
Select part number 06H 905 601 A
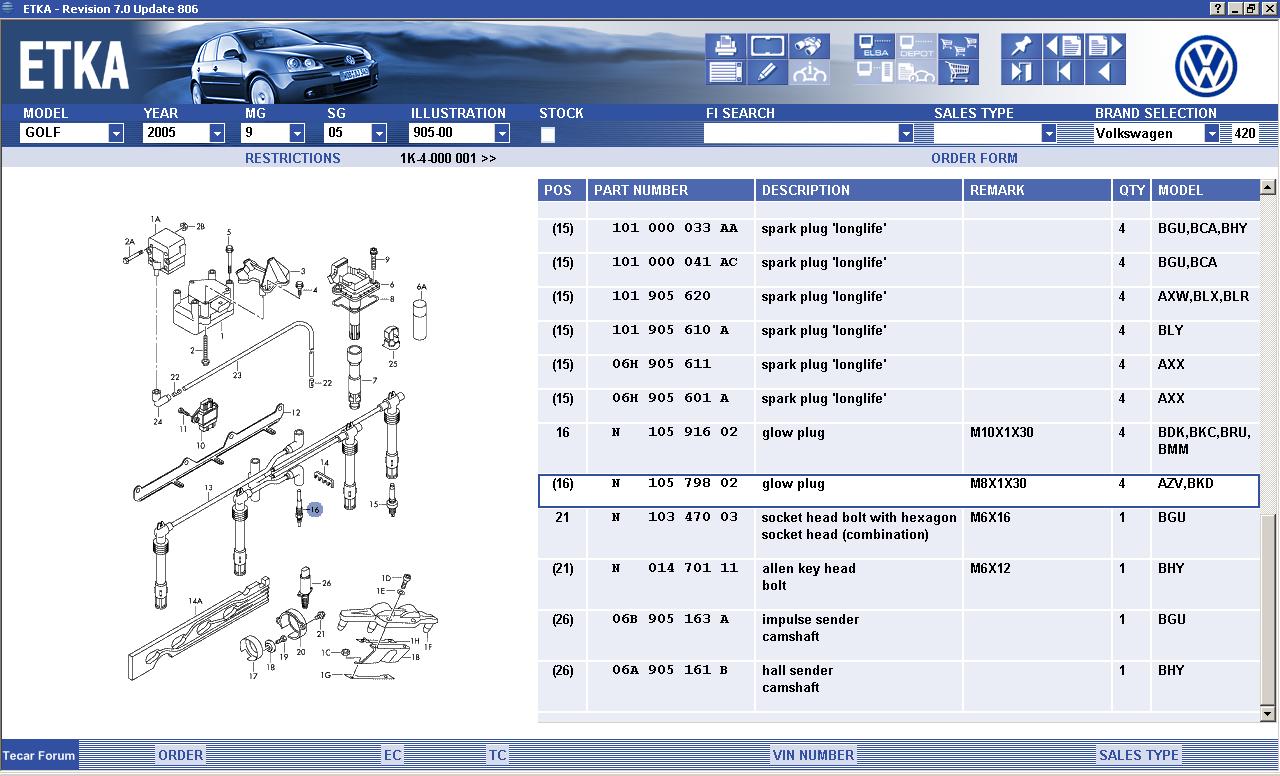tap(670, 398)
